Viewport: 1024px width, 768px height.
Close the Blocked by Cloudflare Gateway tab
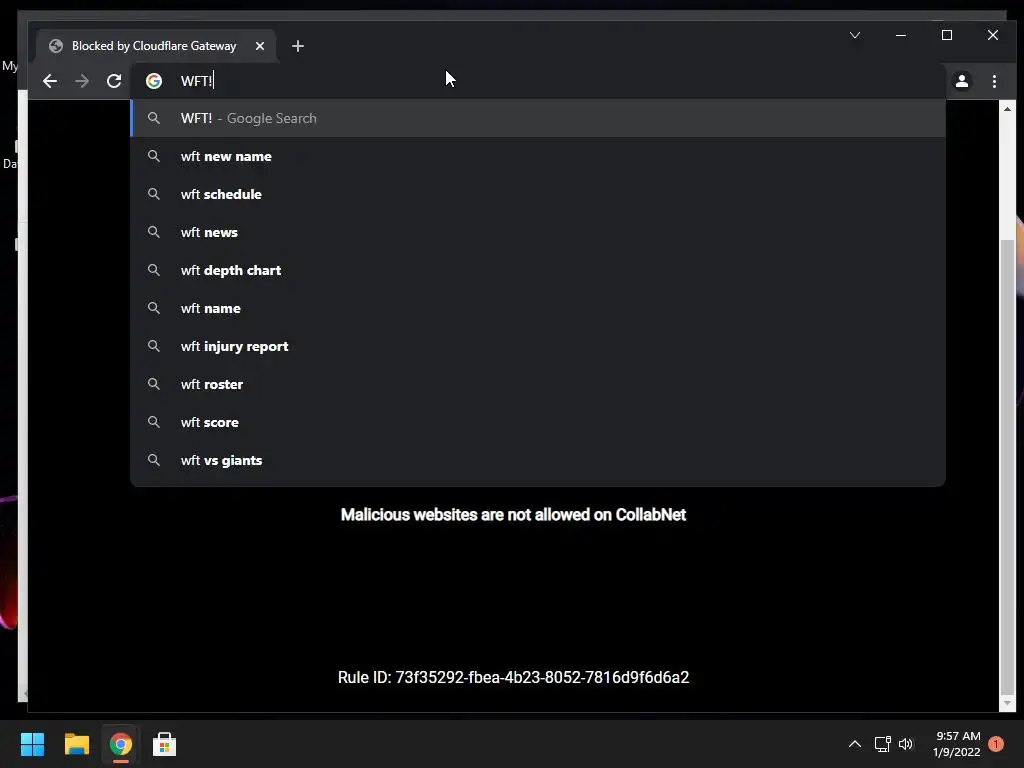[x=260, y=46]
